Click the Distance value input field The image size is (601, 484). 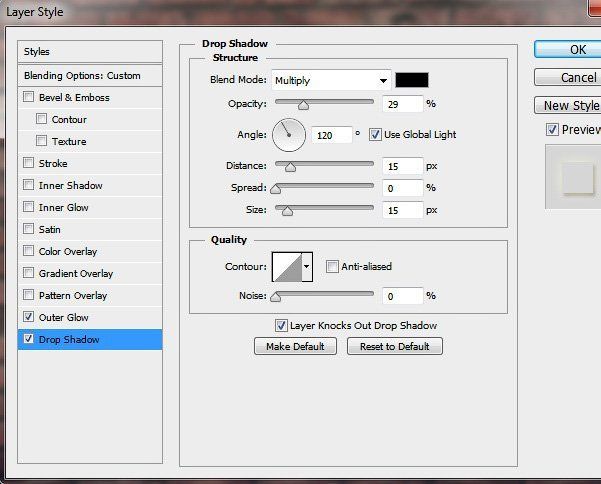(x=400, y=166)
